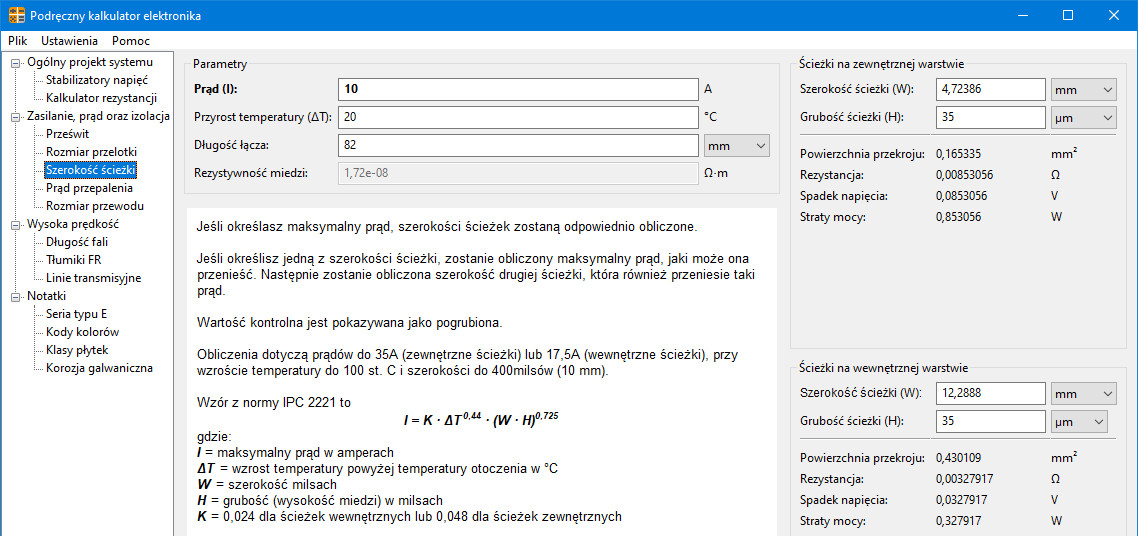1142x537 pixels.
Task: Select Stabilizatory napięć in the tree
Action: point(97,80)
